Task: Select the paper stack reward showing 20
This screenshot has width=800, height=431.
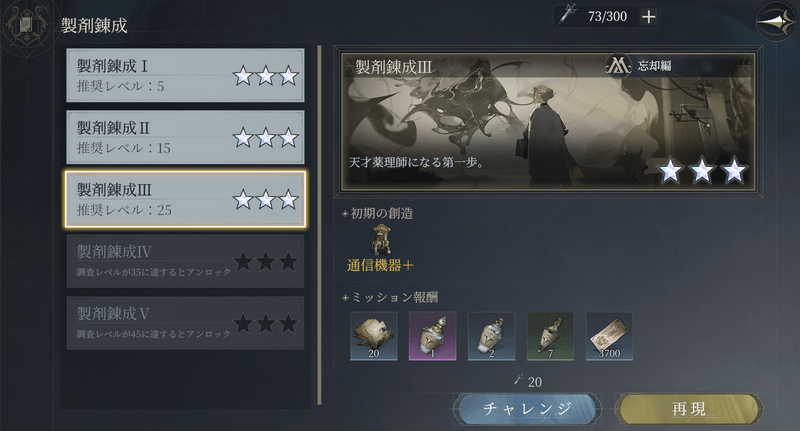Action: 373,337
